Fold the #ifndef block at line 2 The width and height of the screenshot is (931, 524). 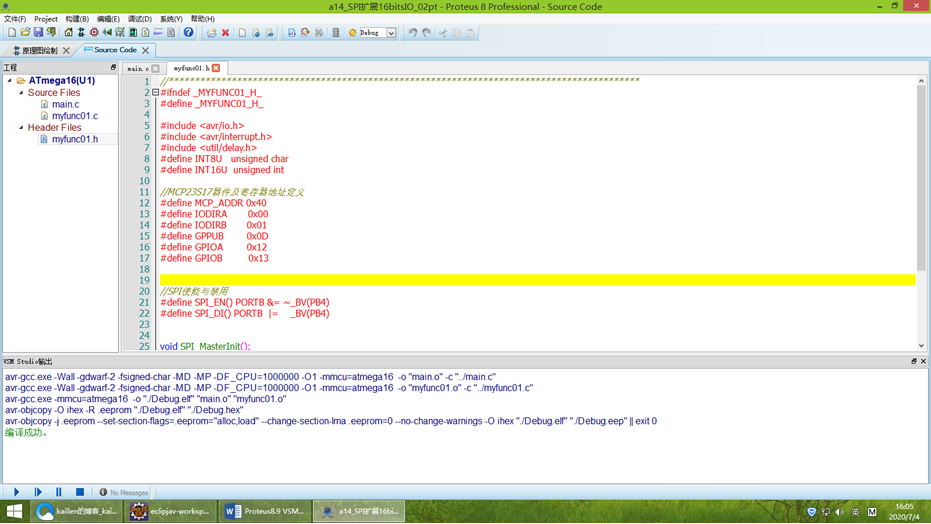tap(155, 93)
